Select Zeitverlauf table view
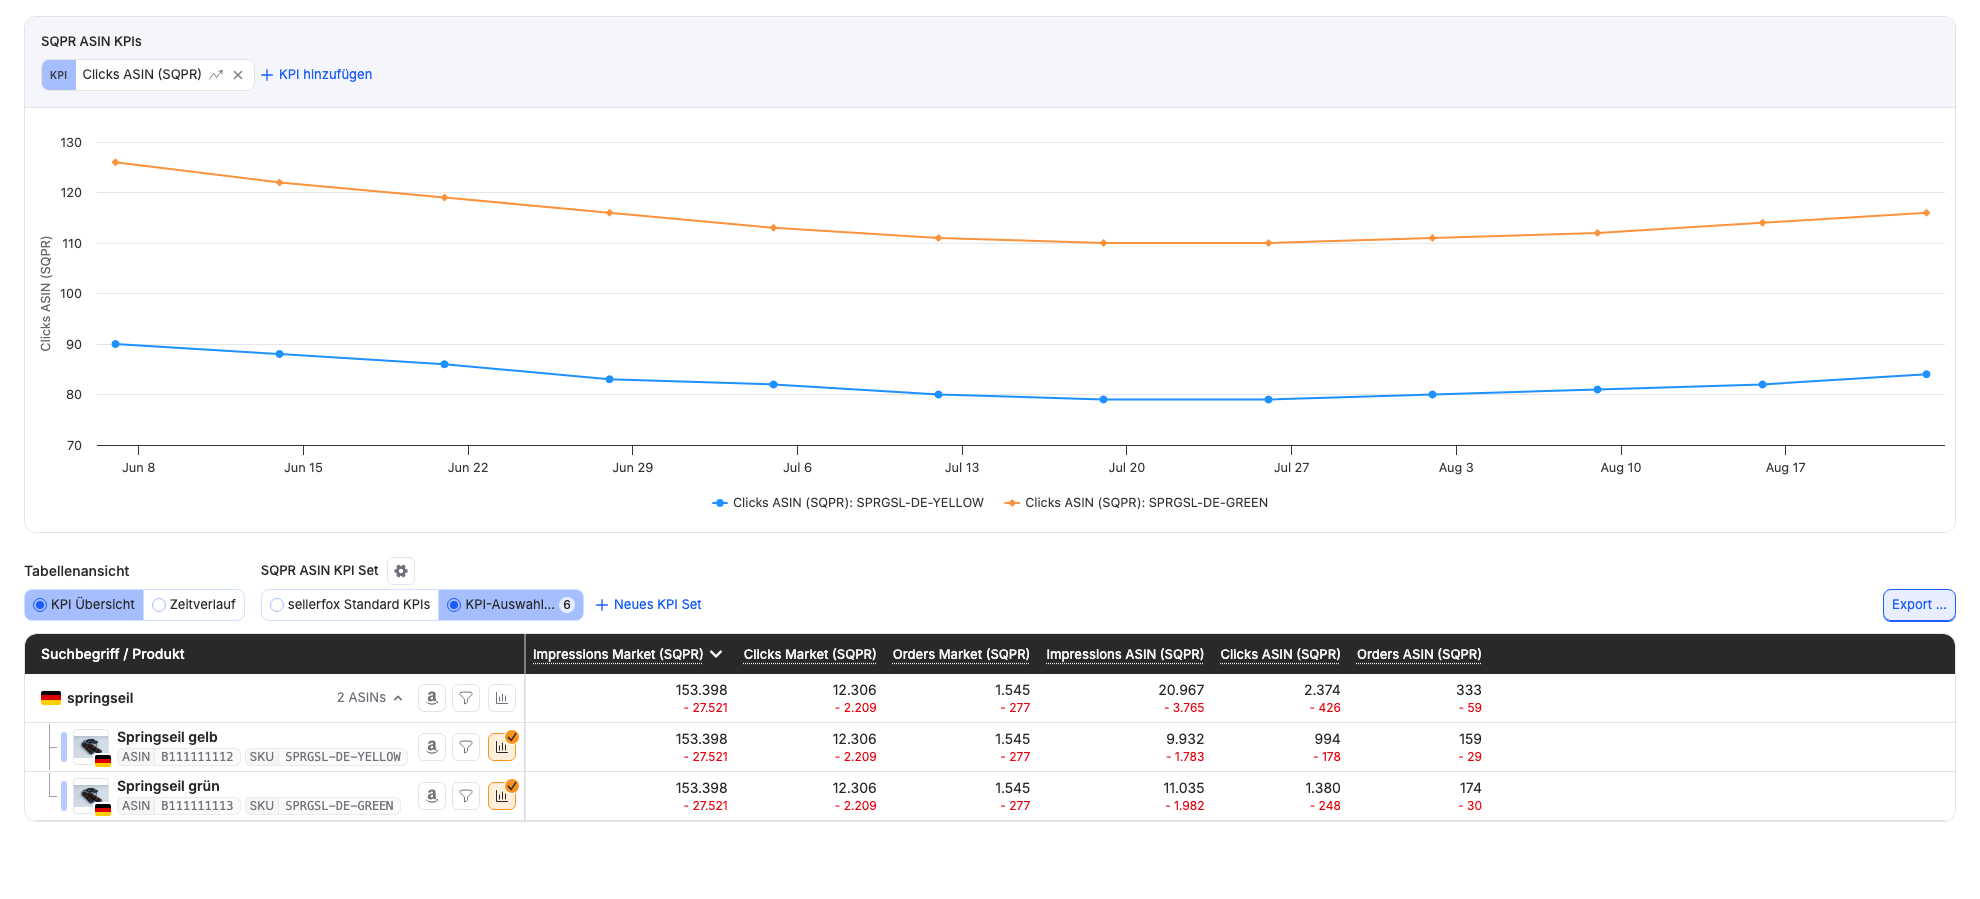This screenshot has height=899, width=1980. pos(194,605)
